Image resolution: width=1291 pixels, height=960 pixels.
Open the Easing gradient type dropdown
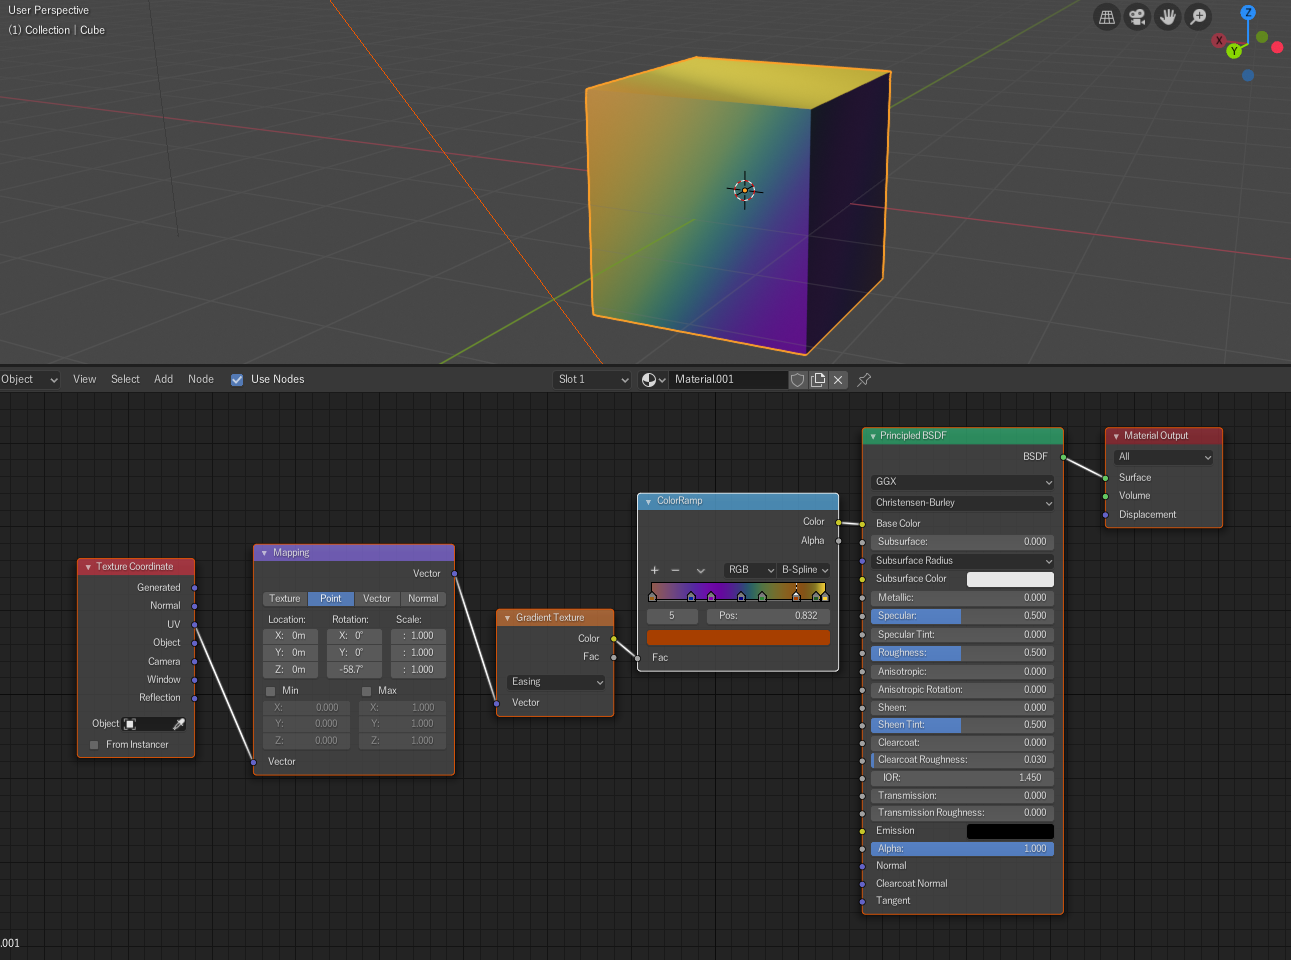pos(557,682)
